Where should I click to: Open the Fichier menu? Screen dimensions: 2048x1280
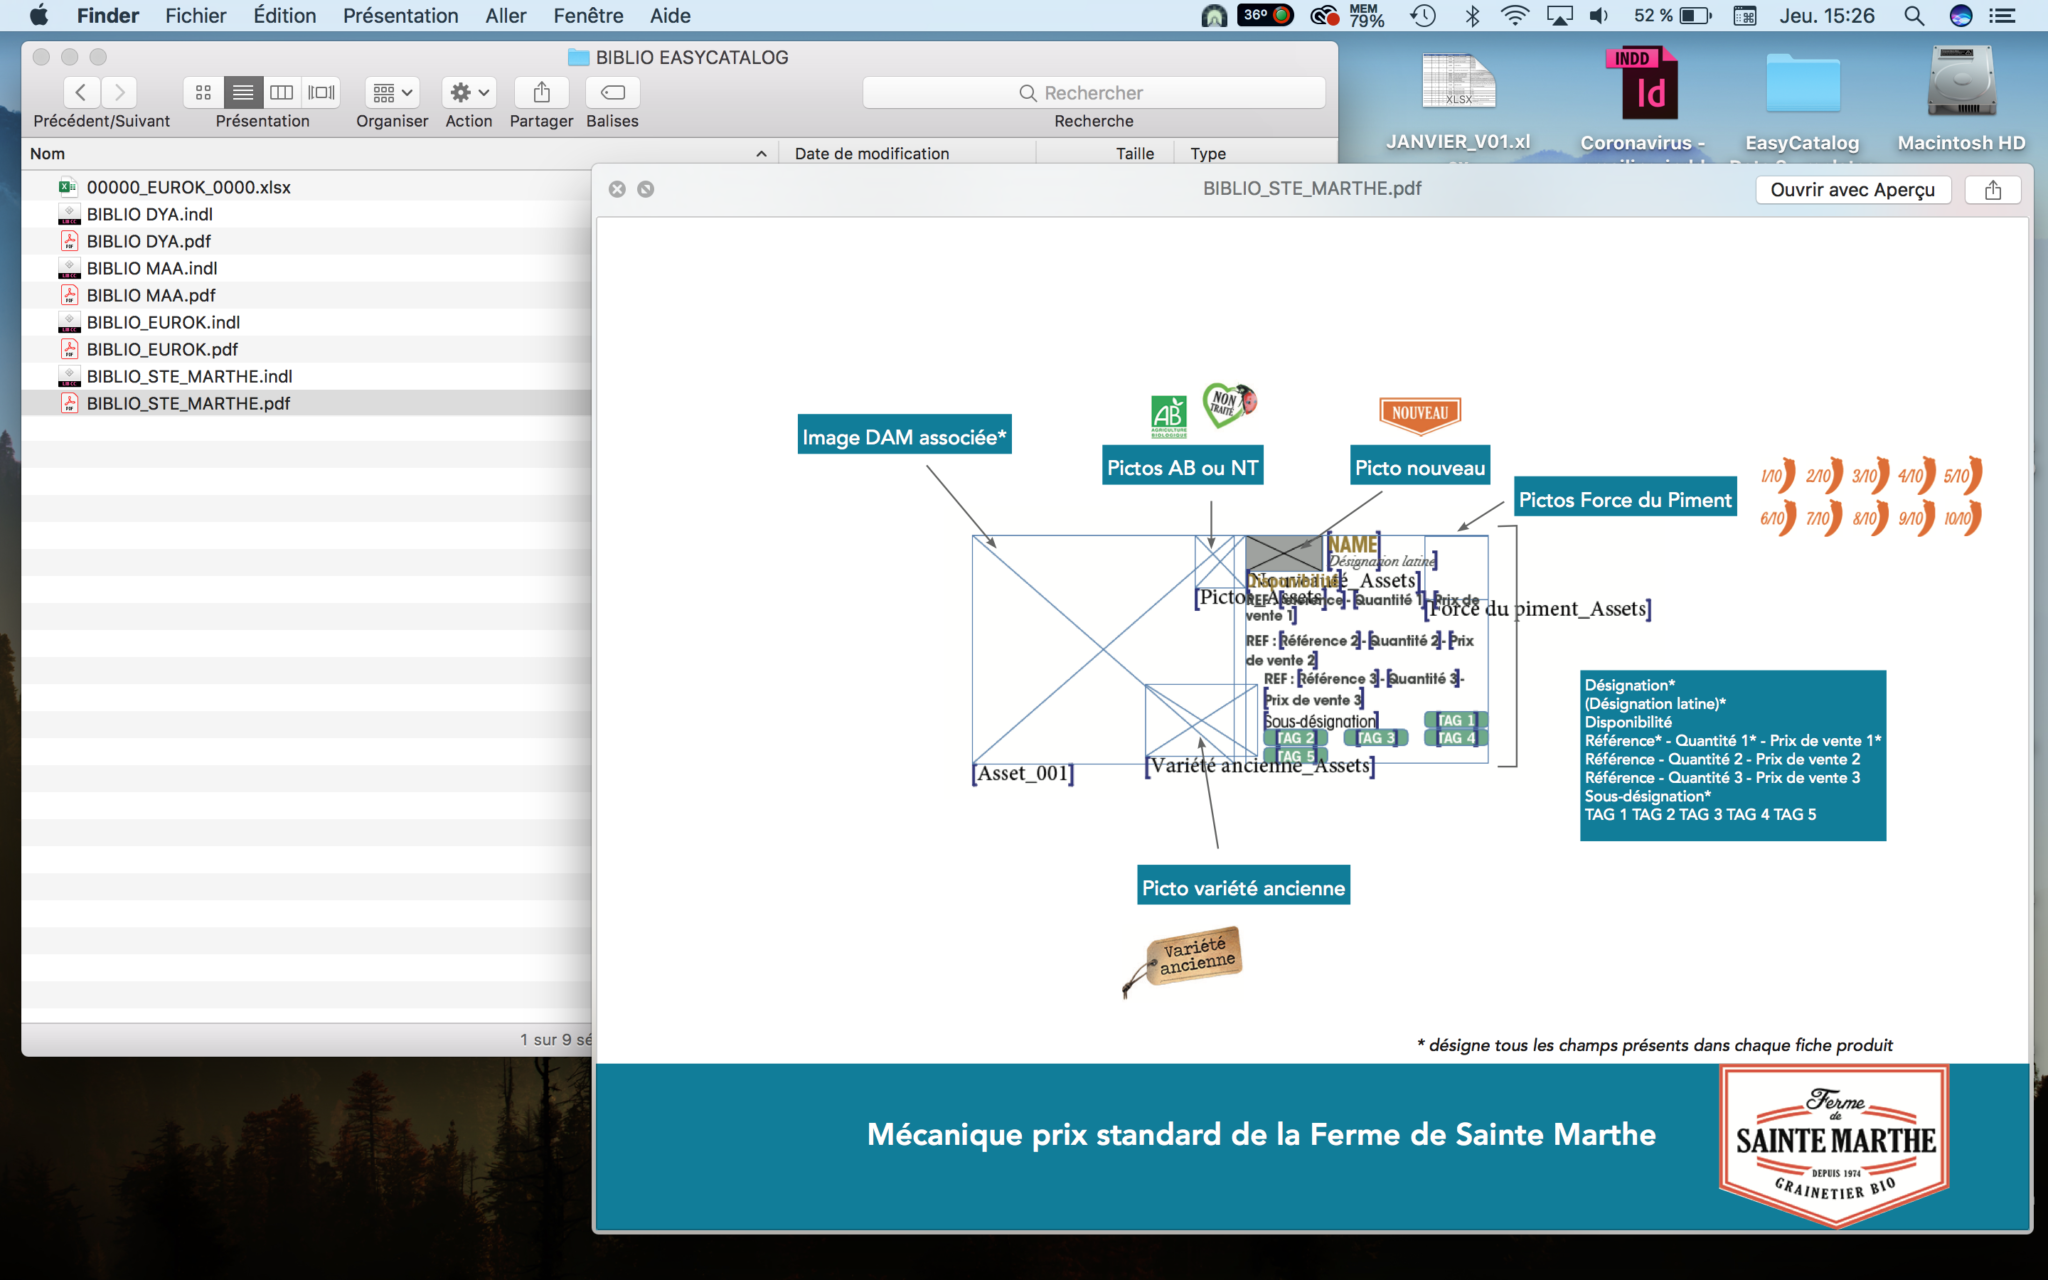coord(196,15)
